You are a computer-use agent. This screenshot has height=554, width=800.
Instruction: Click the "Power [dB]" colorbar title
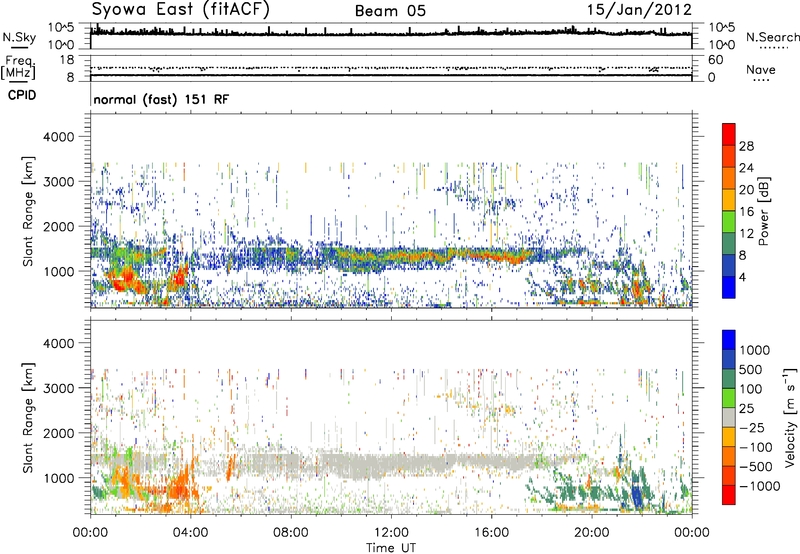764,211
